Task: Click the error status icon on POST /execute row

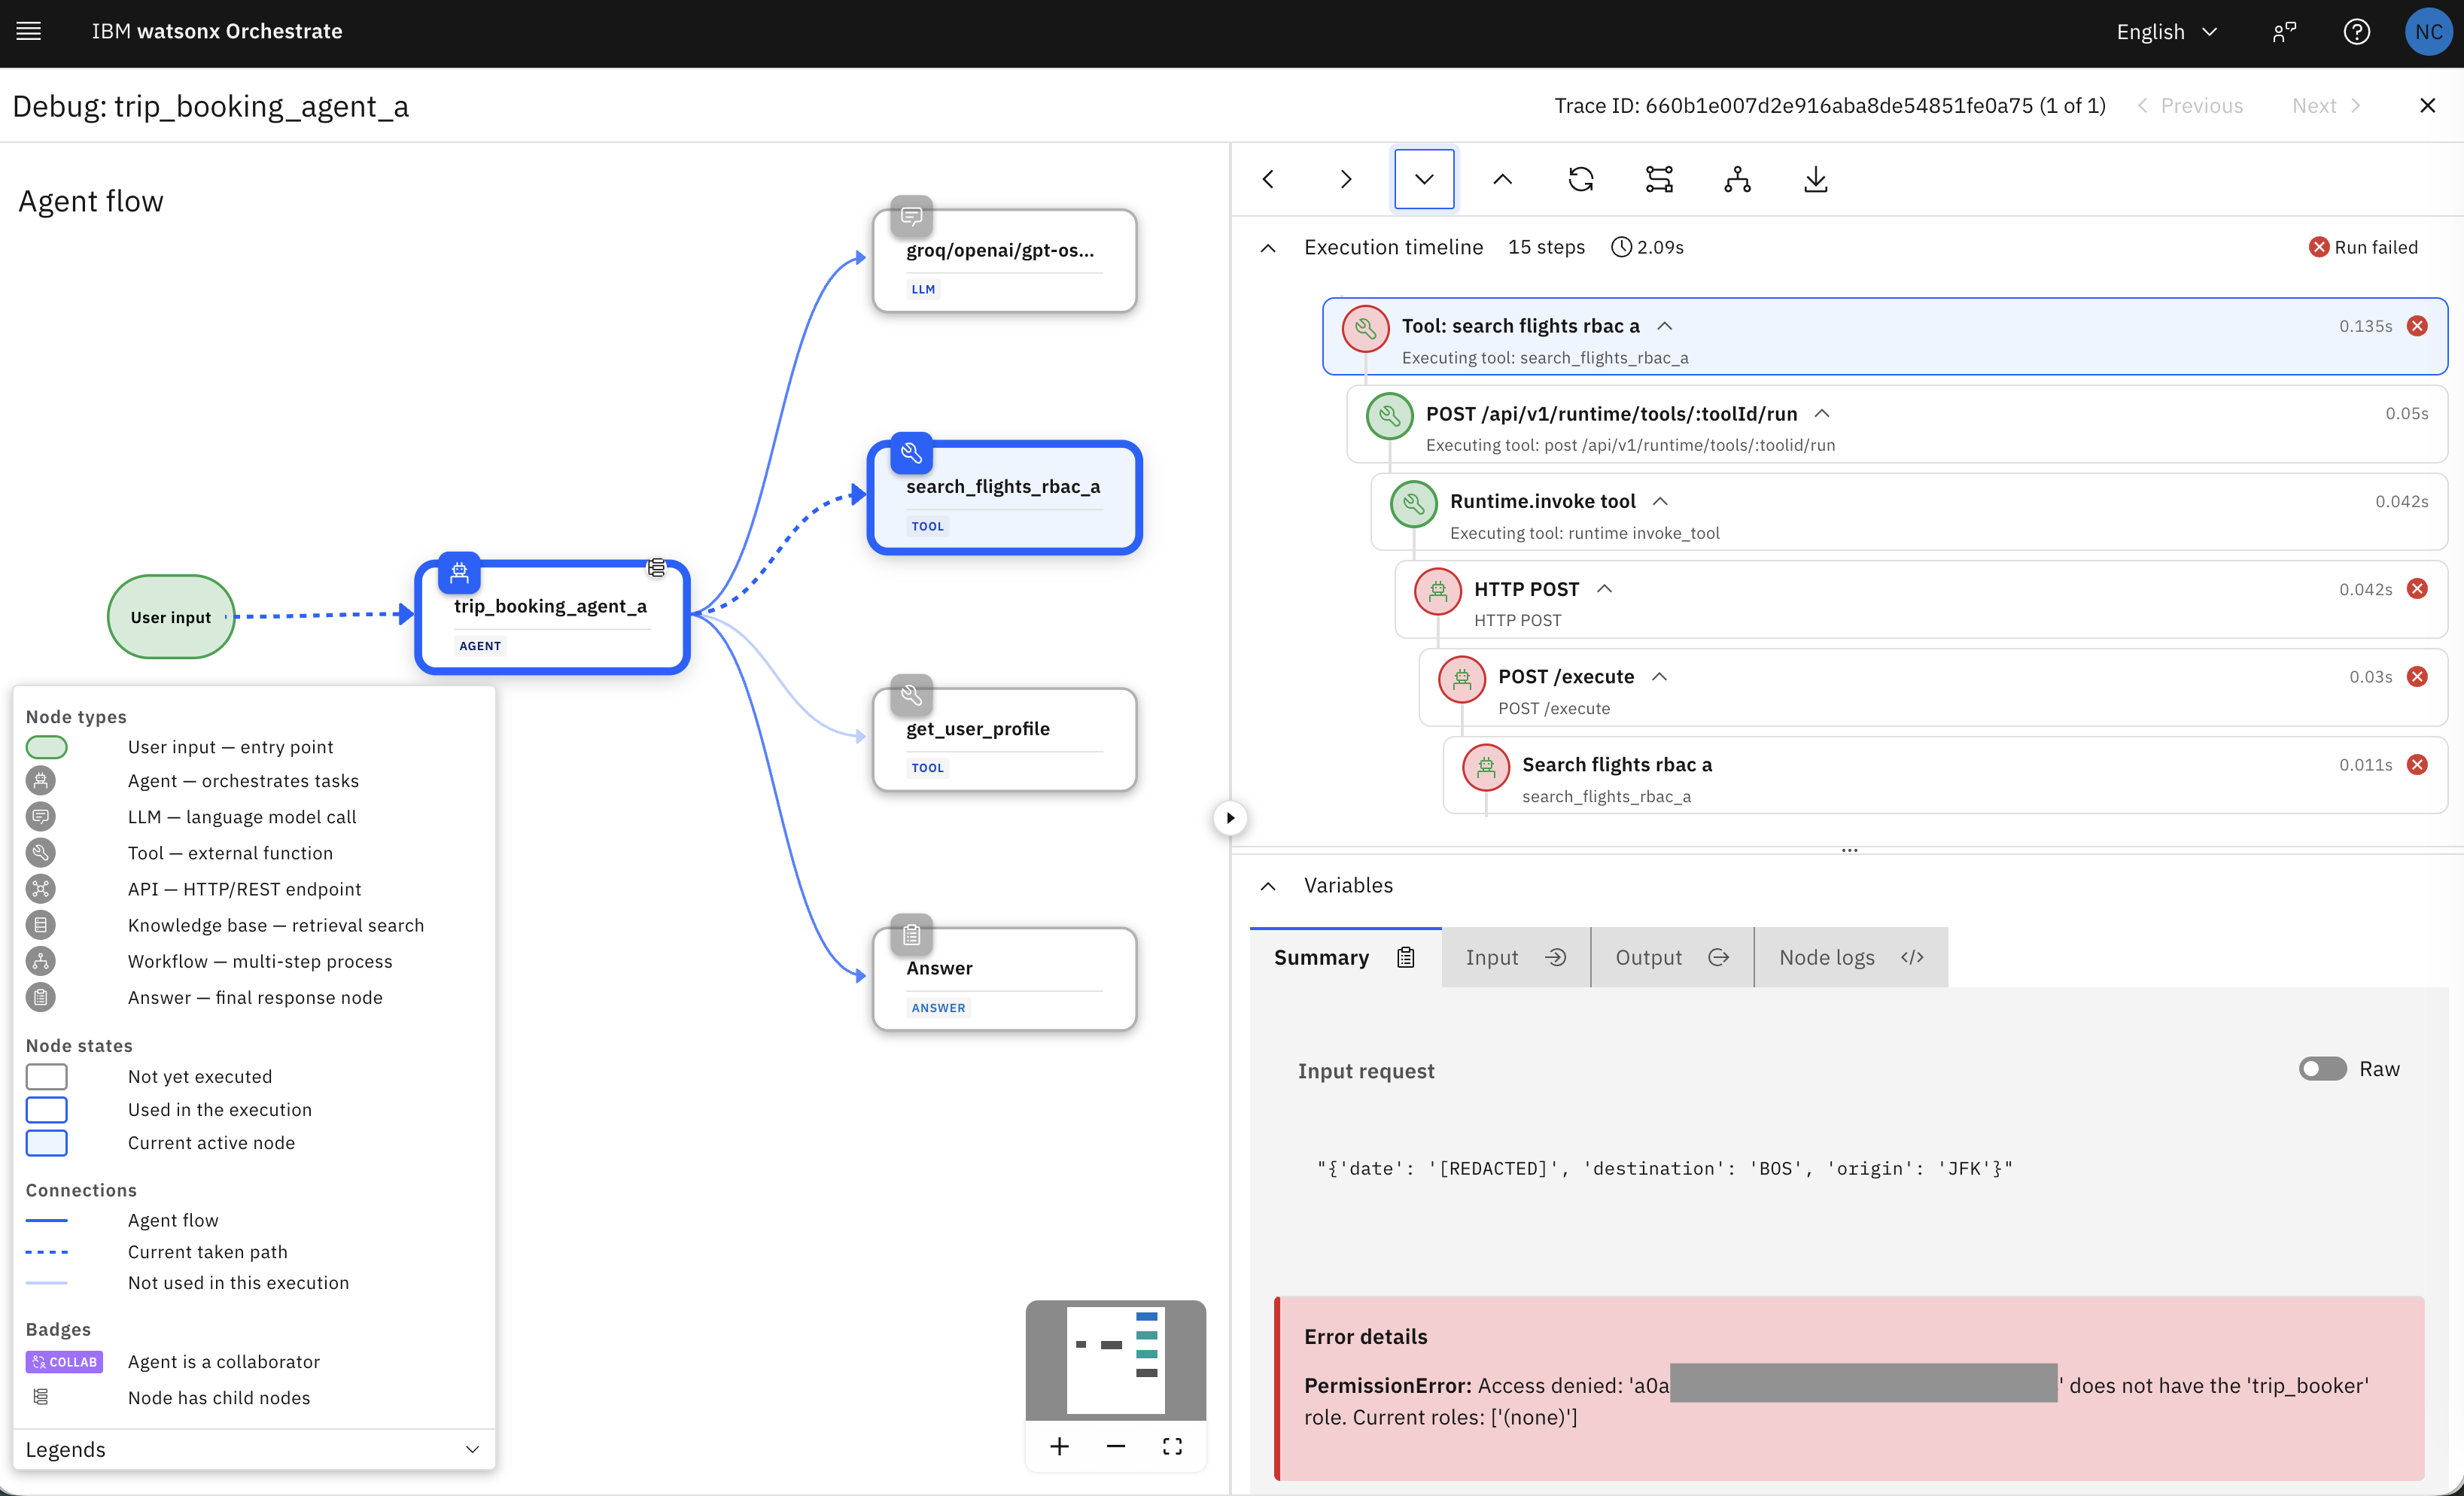Action: click(x=2417, y=677)
